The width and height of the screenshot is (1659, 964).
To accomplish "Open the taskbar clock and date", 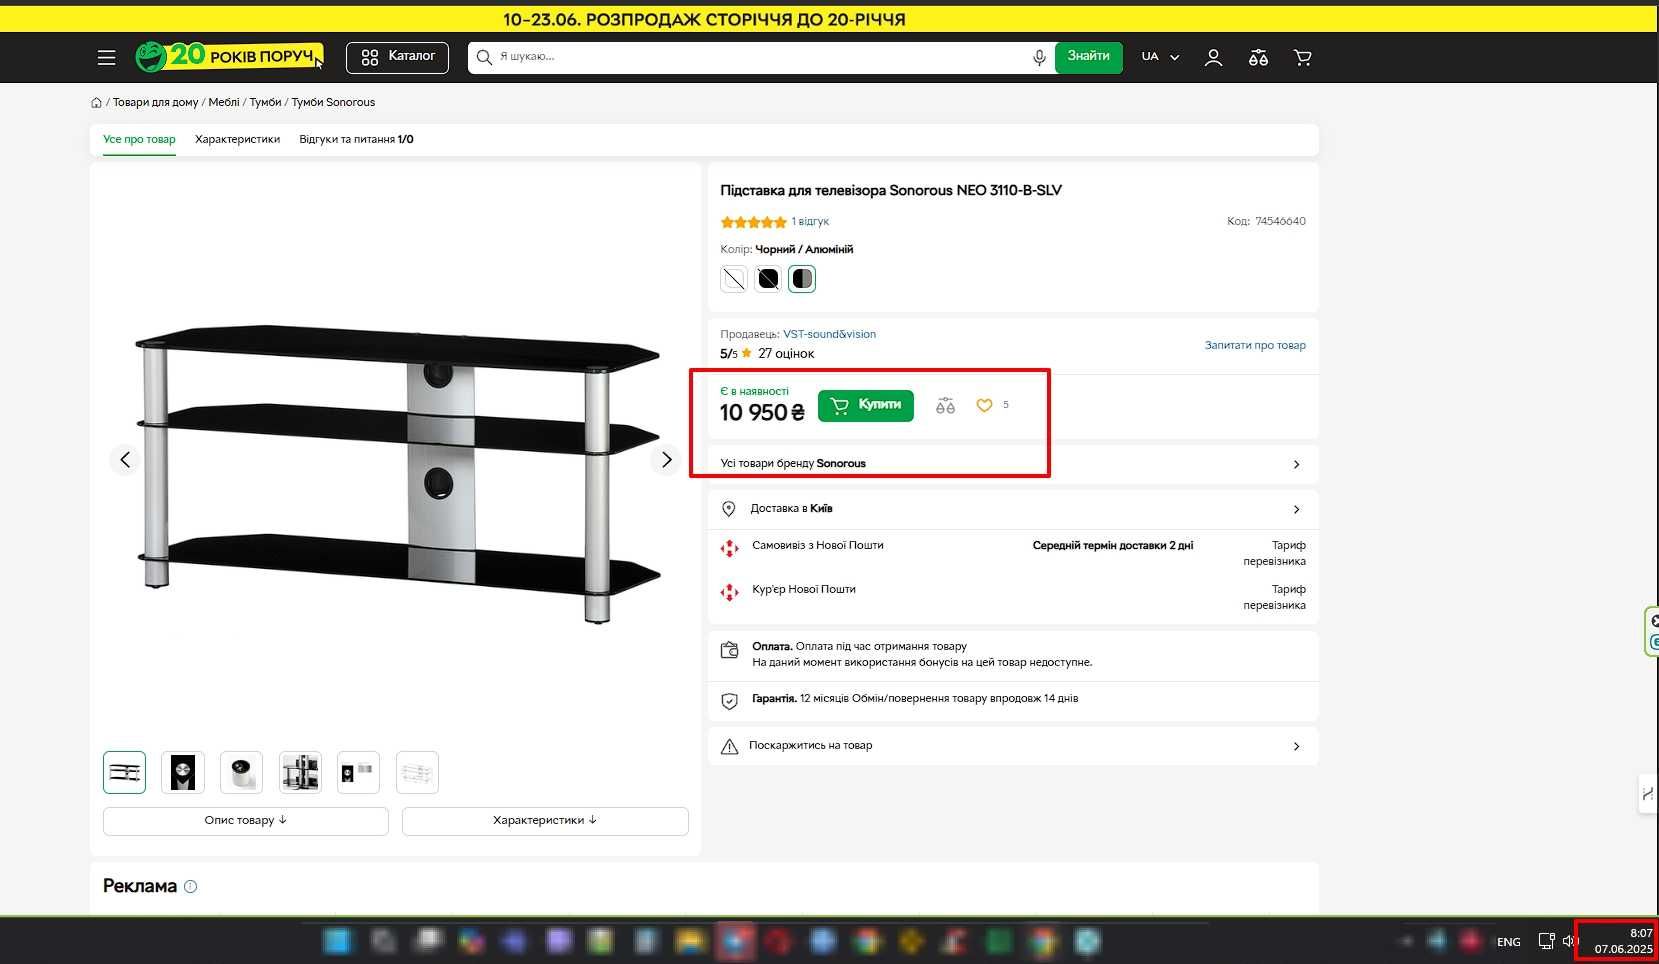I will [x=1623, y=941].
